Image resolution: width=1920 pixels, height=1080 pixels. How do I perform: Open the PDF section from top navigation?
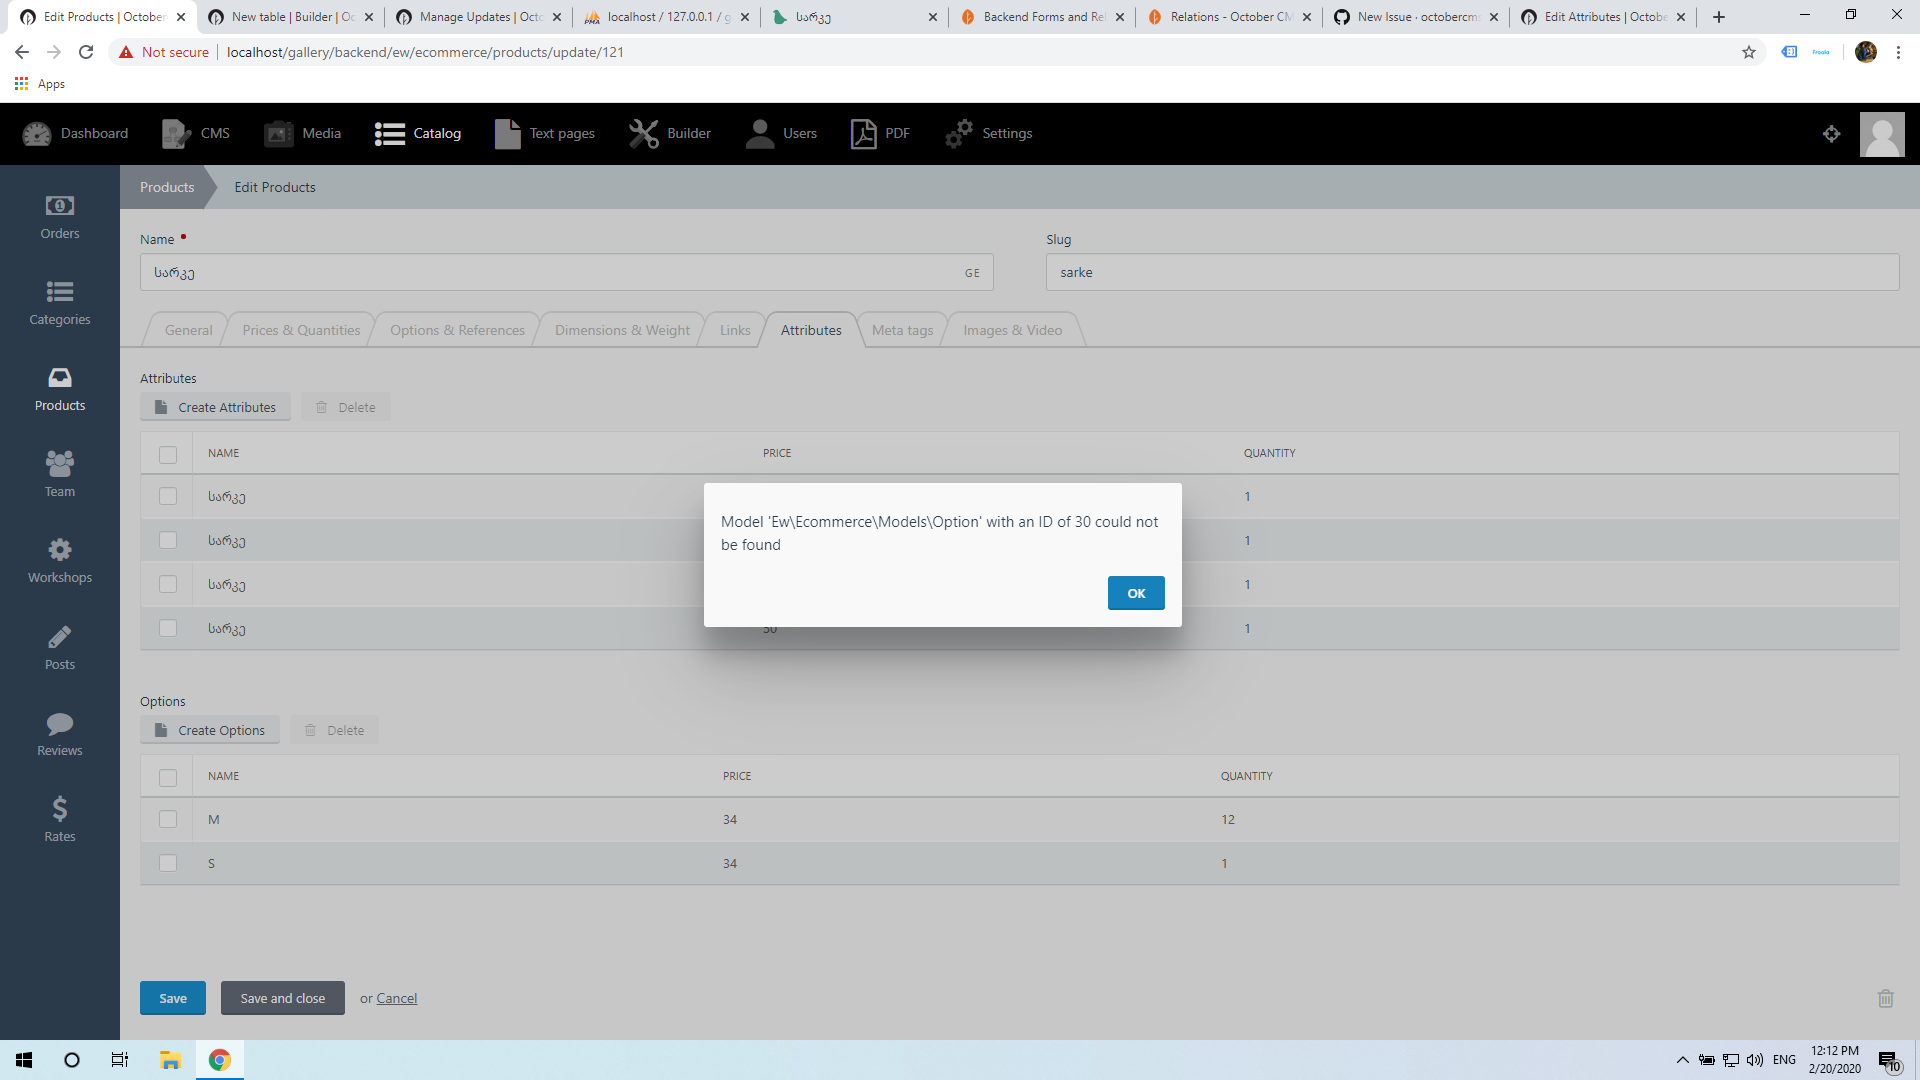click(864, 133)
